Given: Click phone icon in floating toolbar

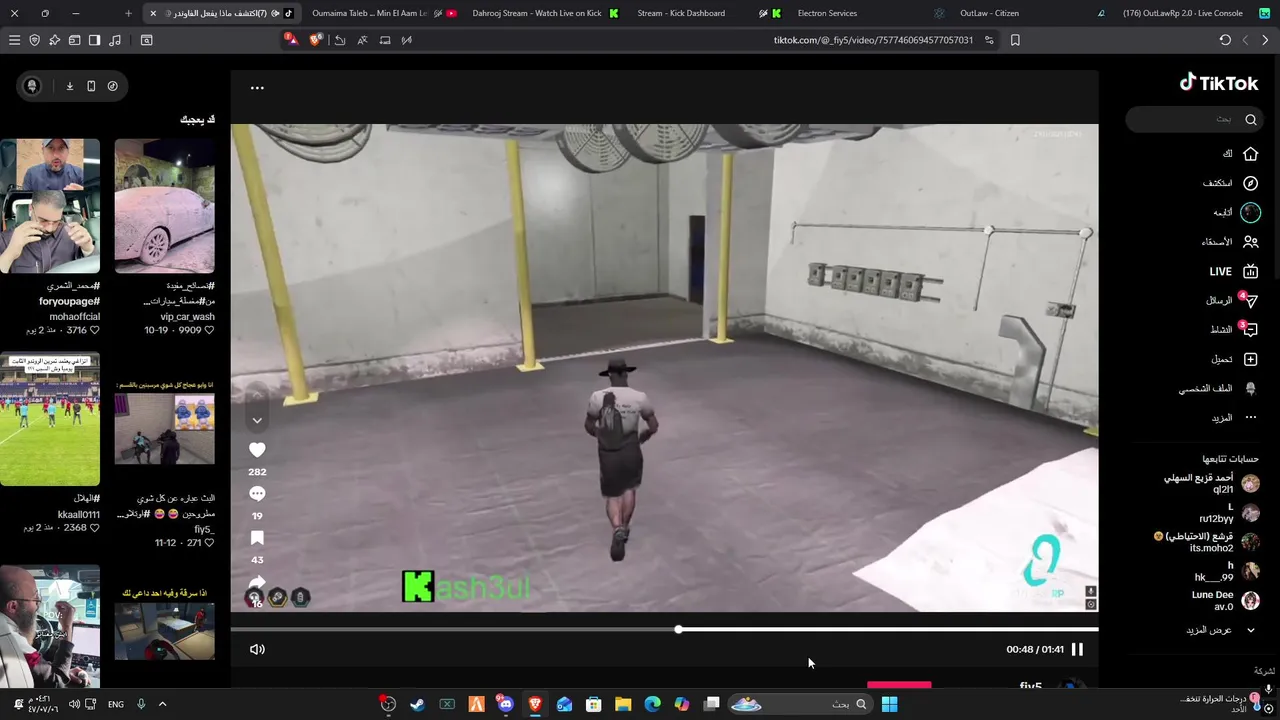Looking at the screenshot, I should pyautogui.click(x=91, y=86).
